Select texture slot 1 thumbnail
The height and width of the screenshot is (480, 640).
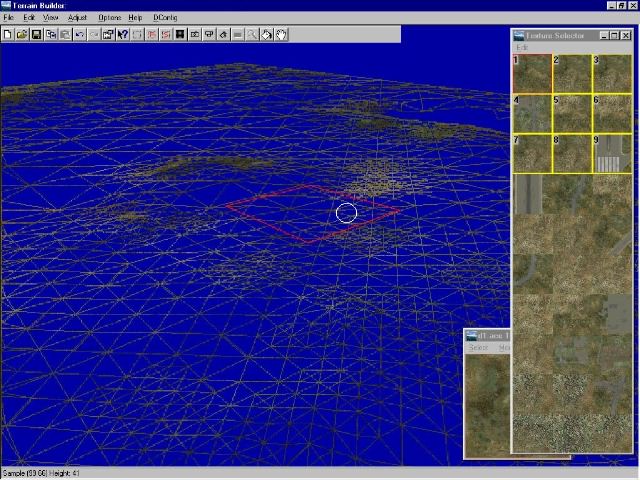(532, 74)
